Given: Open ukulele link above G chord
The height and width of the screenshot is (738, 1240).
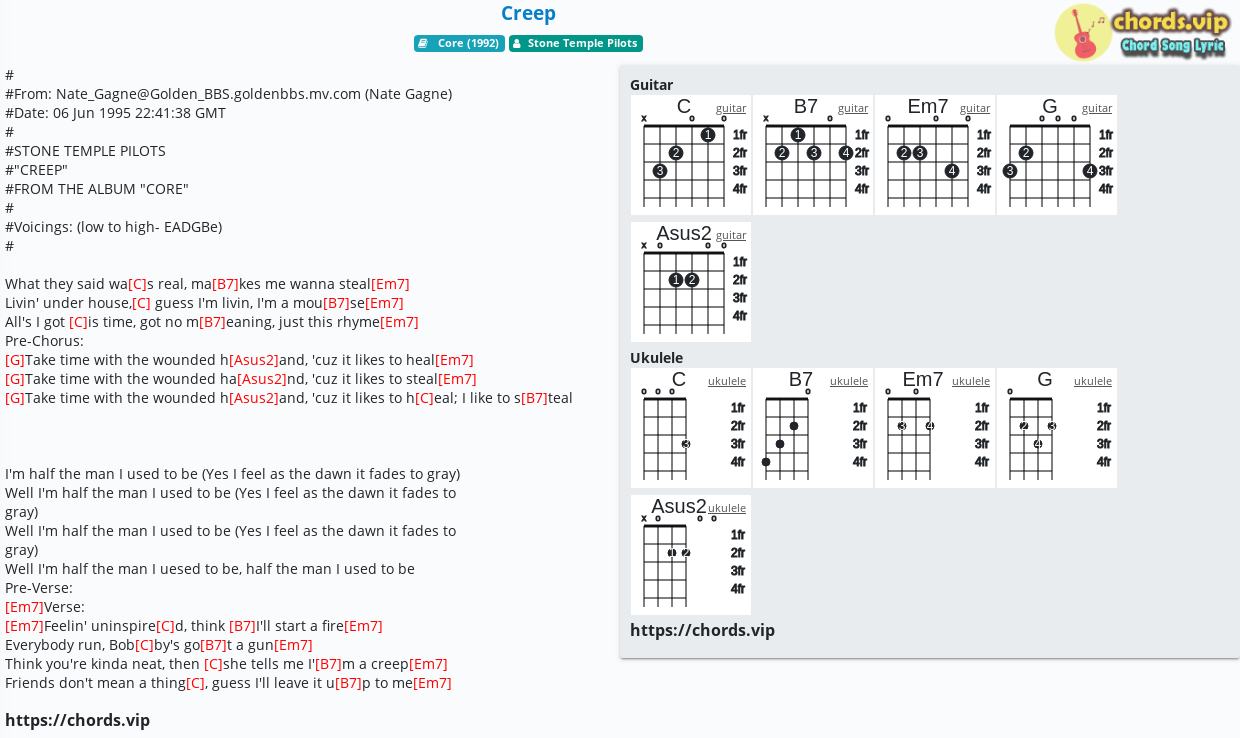Looking at the screenshot, I should 1093,381.
